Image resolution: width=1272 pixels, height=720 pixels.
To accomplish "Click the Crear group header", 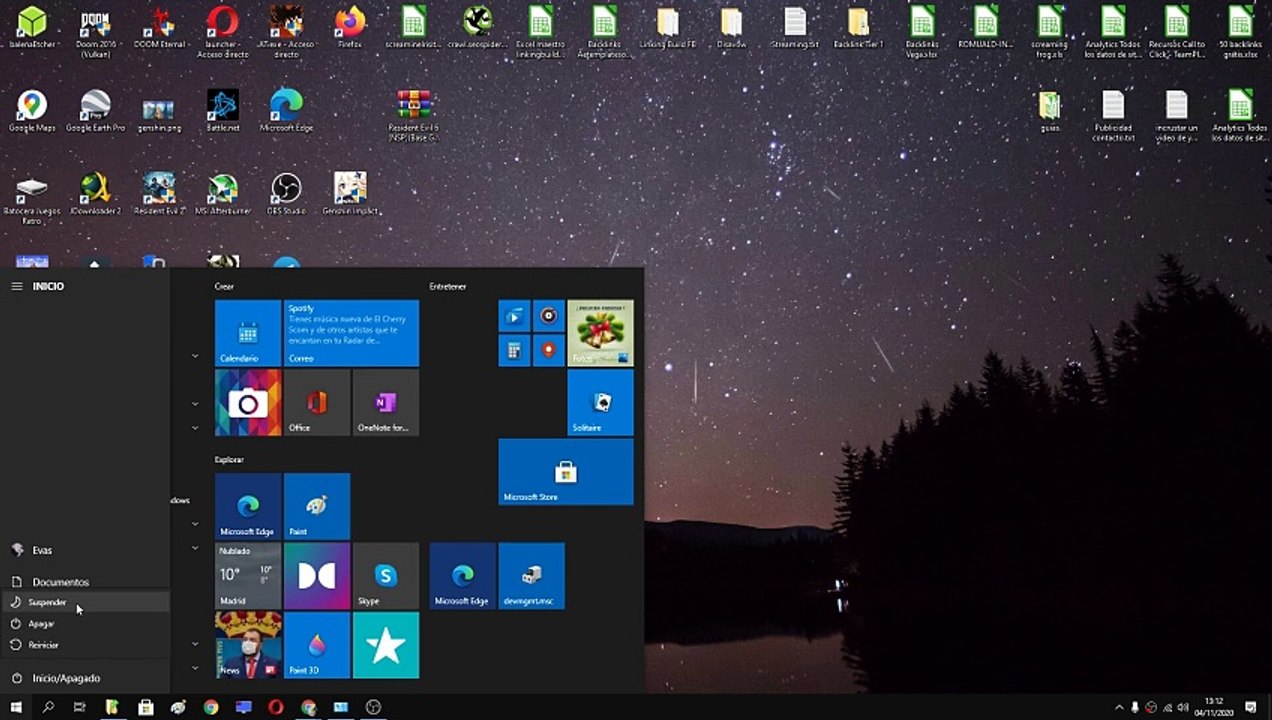I will pos(224,286).
